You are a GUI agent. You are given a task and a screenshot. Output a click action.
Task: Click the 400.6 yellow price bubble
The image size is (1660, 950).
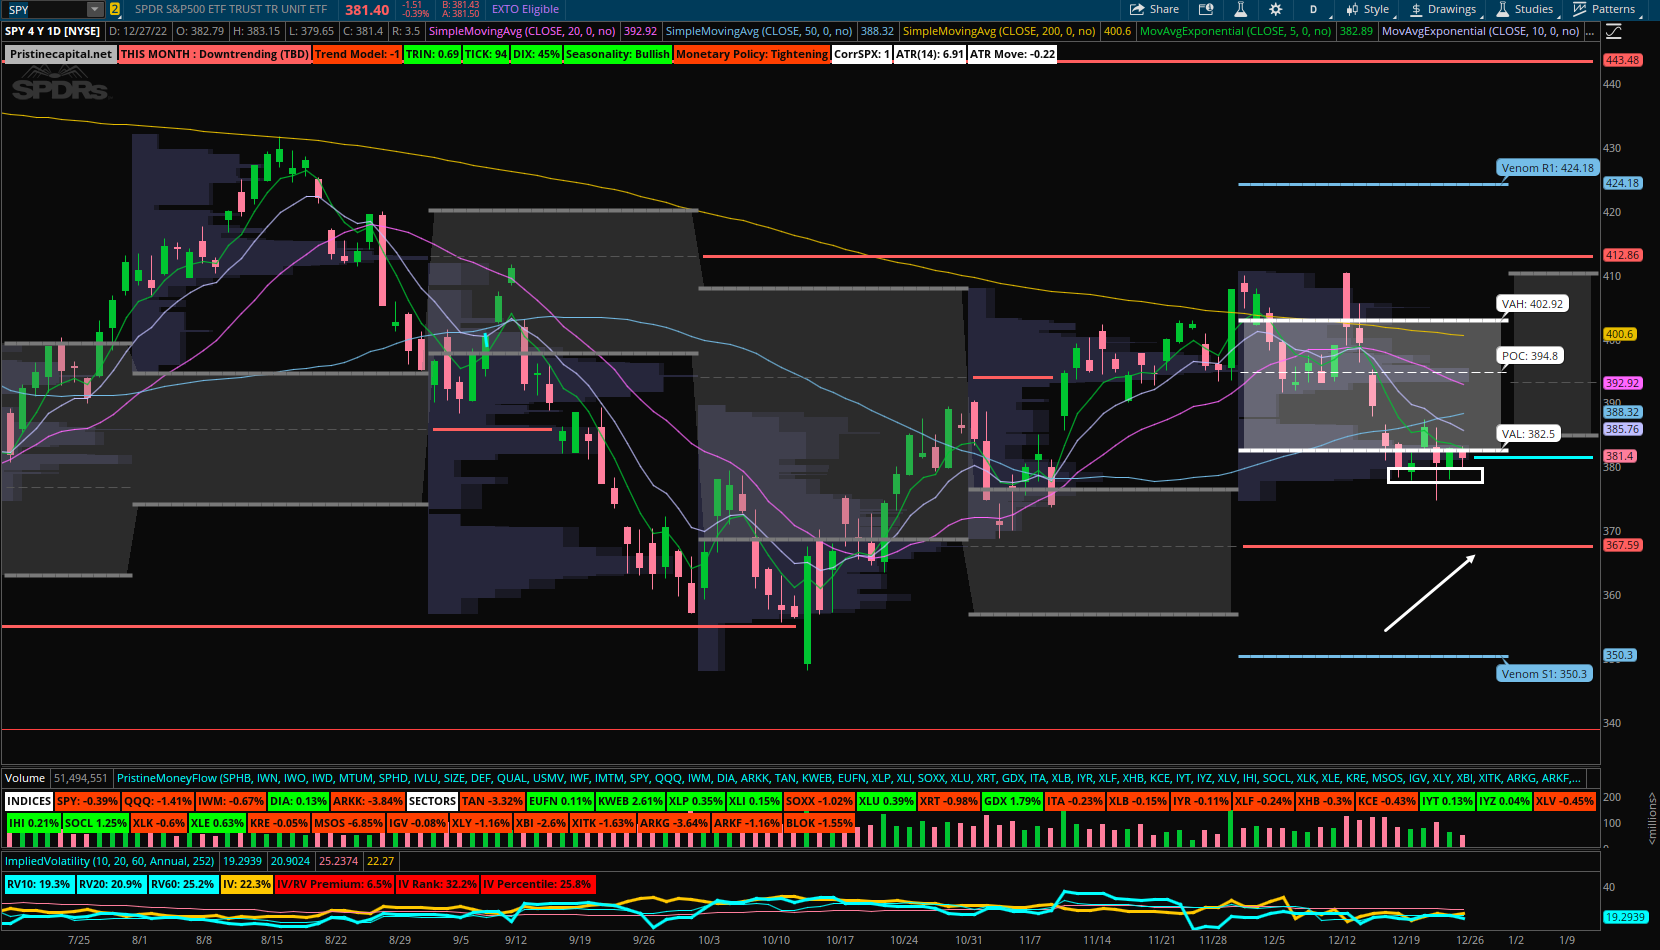(x=1619, y=334)
